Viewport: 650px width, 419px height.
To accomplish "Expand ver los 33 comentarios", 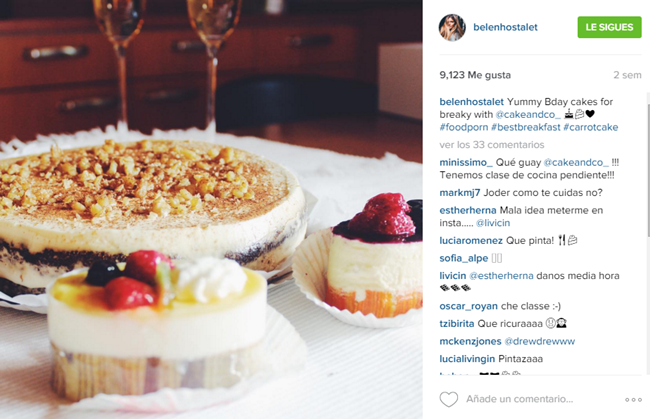I will tap(492, 145).
